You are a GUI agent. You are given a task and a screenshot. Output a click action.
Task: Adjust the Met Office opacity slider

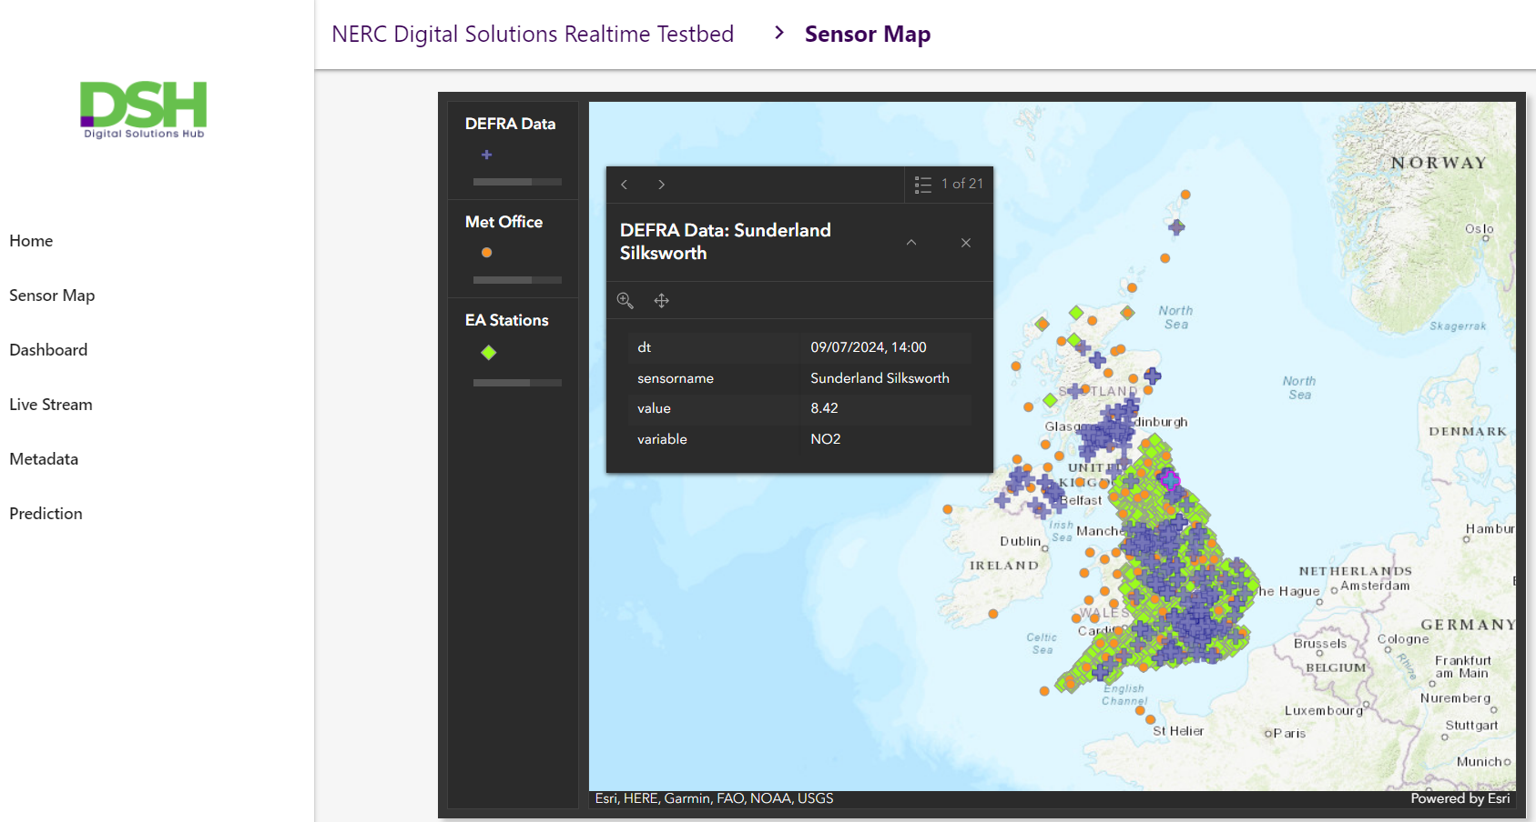(517, 280)
